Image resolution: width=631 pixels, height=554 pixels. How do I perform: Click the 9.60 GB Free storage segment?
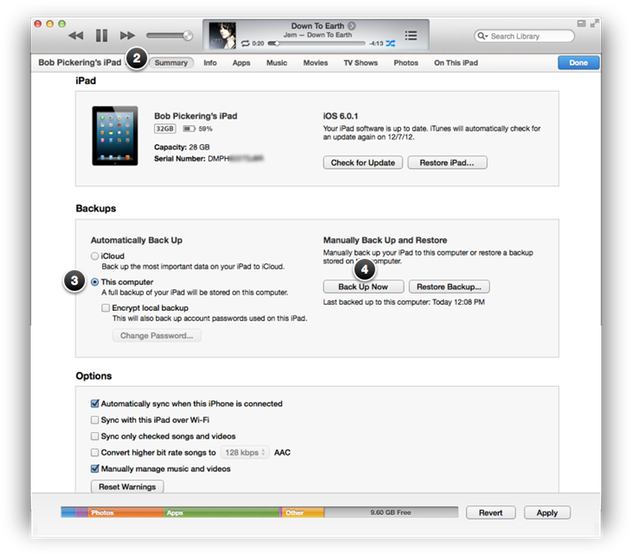pyautogui.click(x=391, y=513)
